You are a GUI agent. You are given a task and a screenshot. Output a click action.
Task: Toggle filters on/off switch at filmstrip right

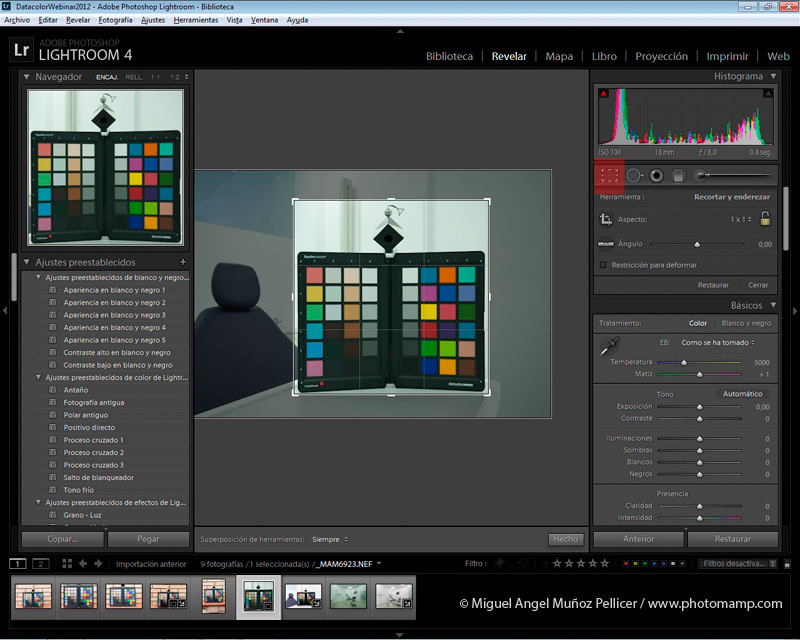787,564
